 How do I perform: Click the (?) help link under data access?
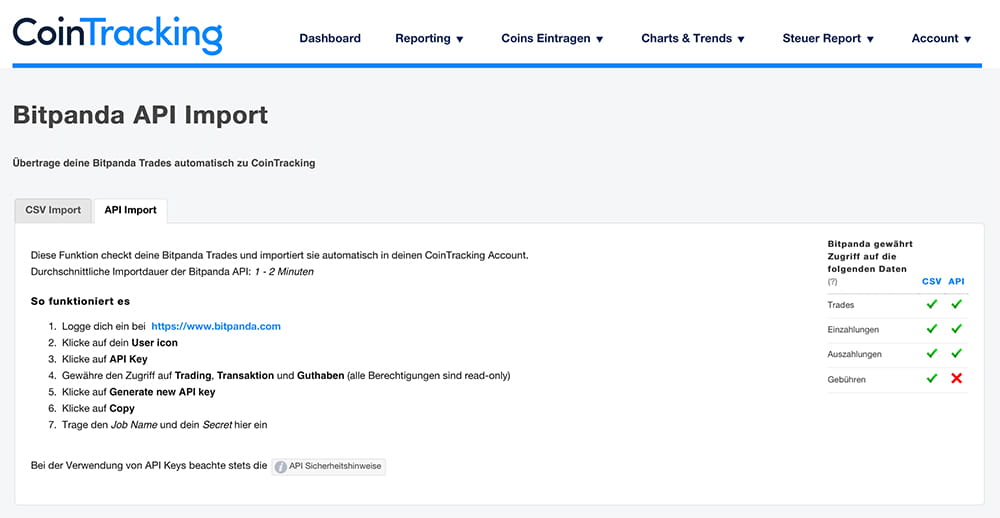(x=832, y=281)
